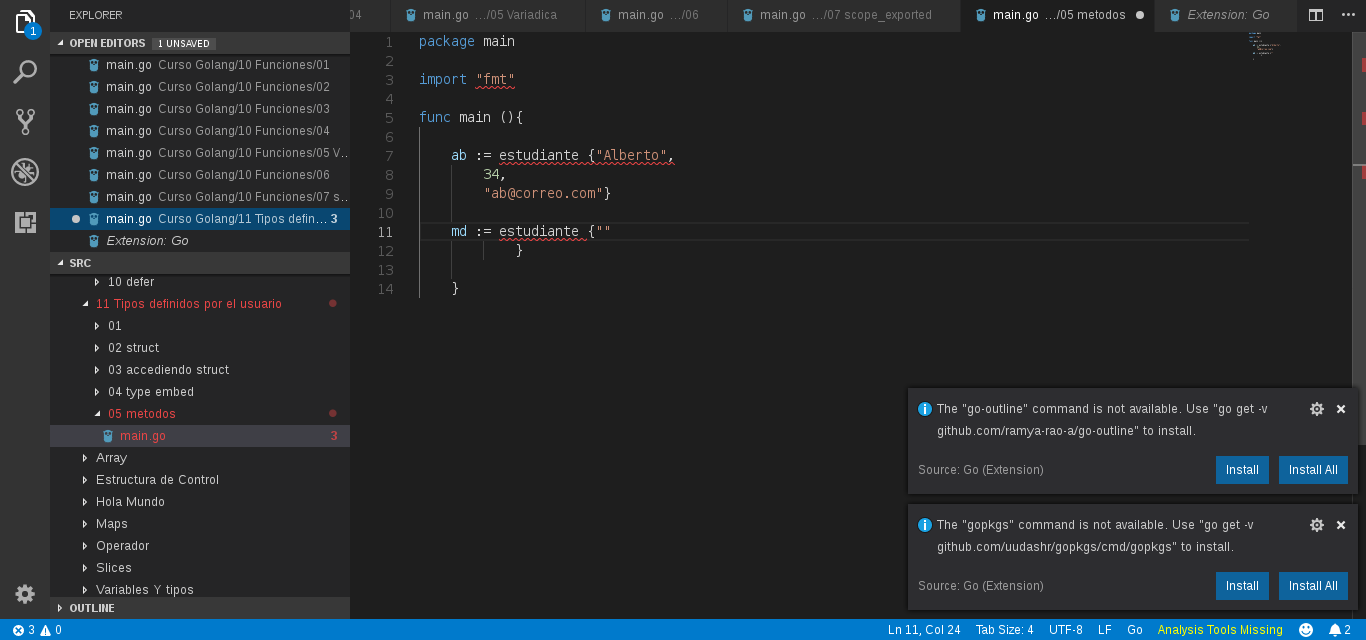Open main.go 10 Funciones/01 in open editors
This screenshot has height=640, width=1366.
[200, 65]
